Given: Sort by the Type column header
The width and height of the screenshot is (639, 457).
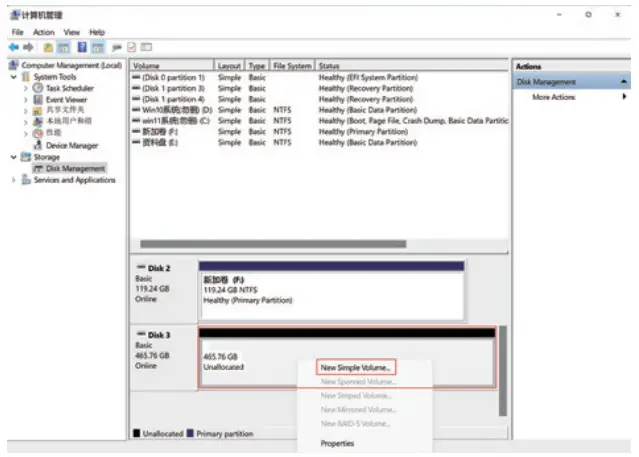Looking at the screenshot, I should (x=257, y=66).
